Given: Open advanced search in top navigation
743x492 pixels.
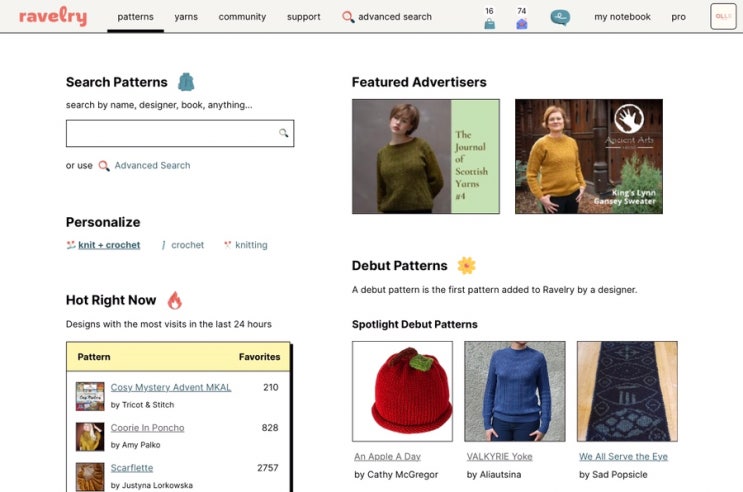Looking at the screenshot, I should click(395, 17).
